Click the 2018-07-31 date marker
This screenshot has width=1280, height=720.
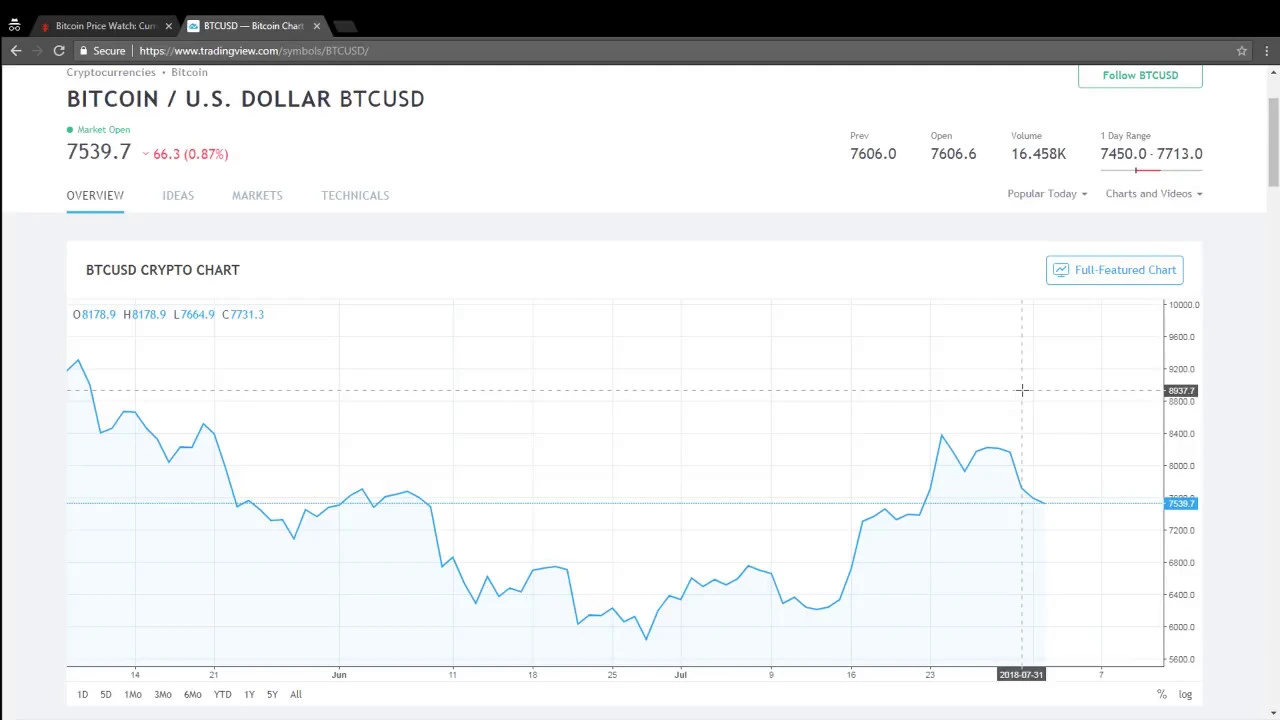(1021, 675)
